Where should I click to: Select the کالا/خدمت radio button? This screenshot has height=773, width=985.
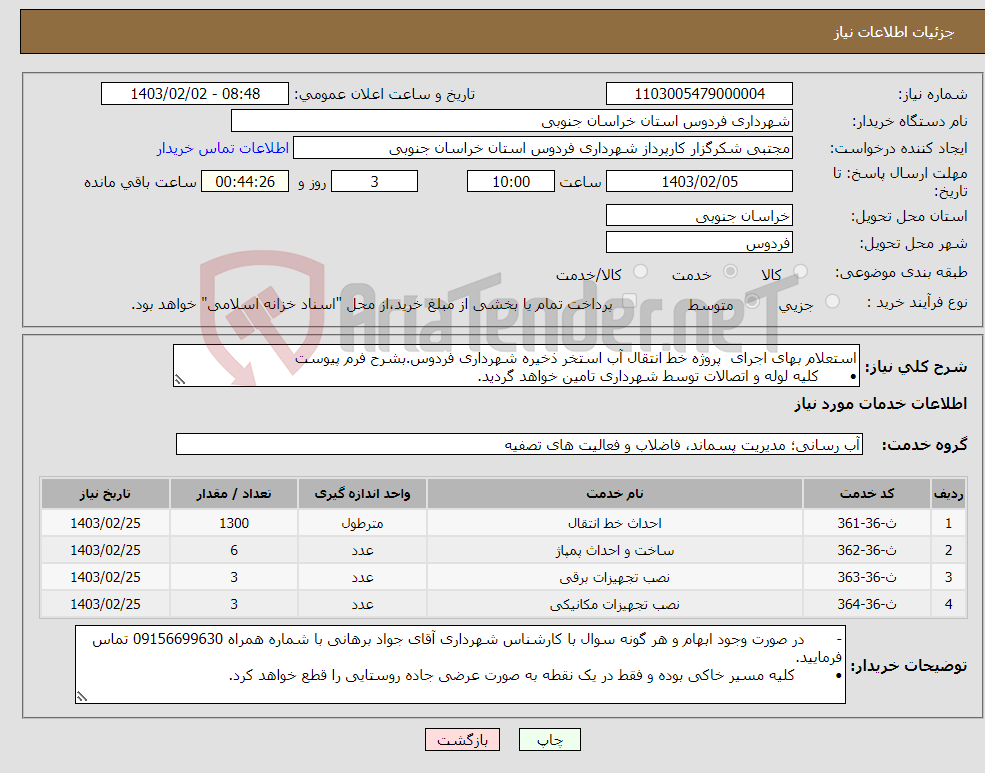click(x=640, y=271)
